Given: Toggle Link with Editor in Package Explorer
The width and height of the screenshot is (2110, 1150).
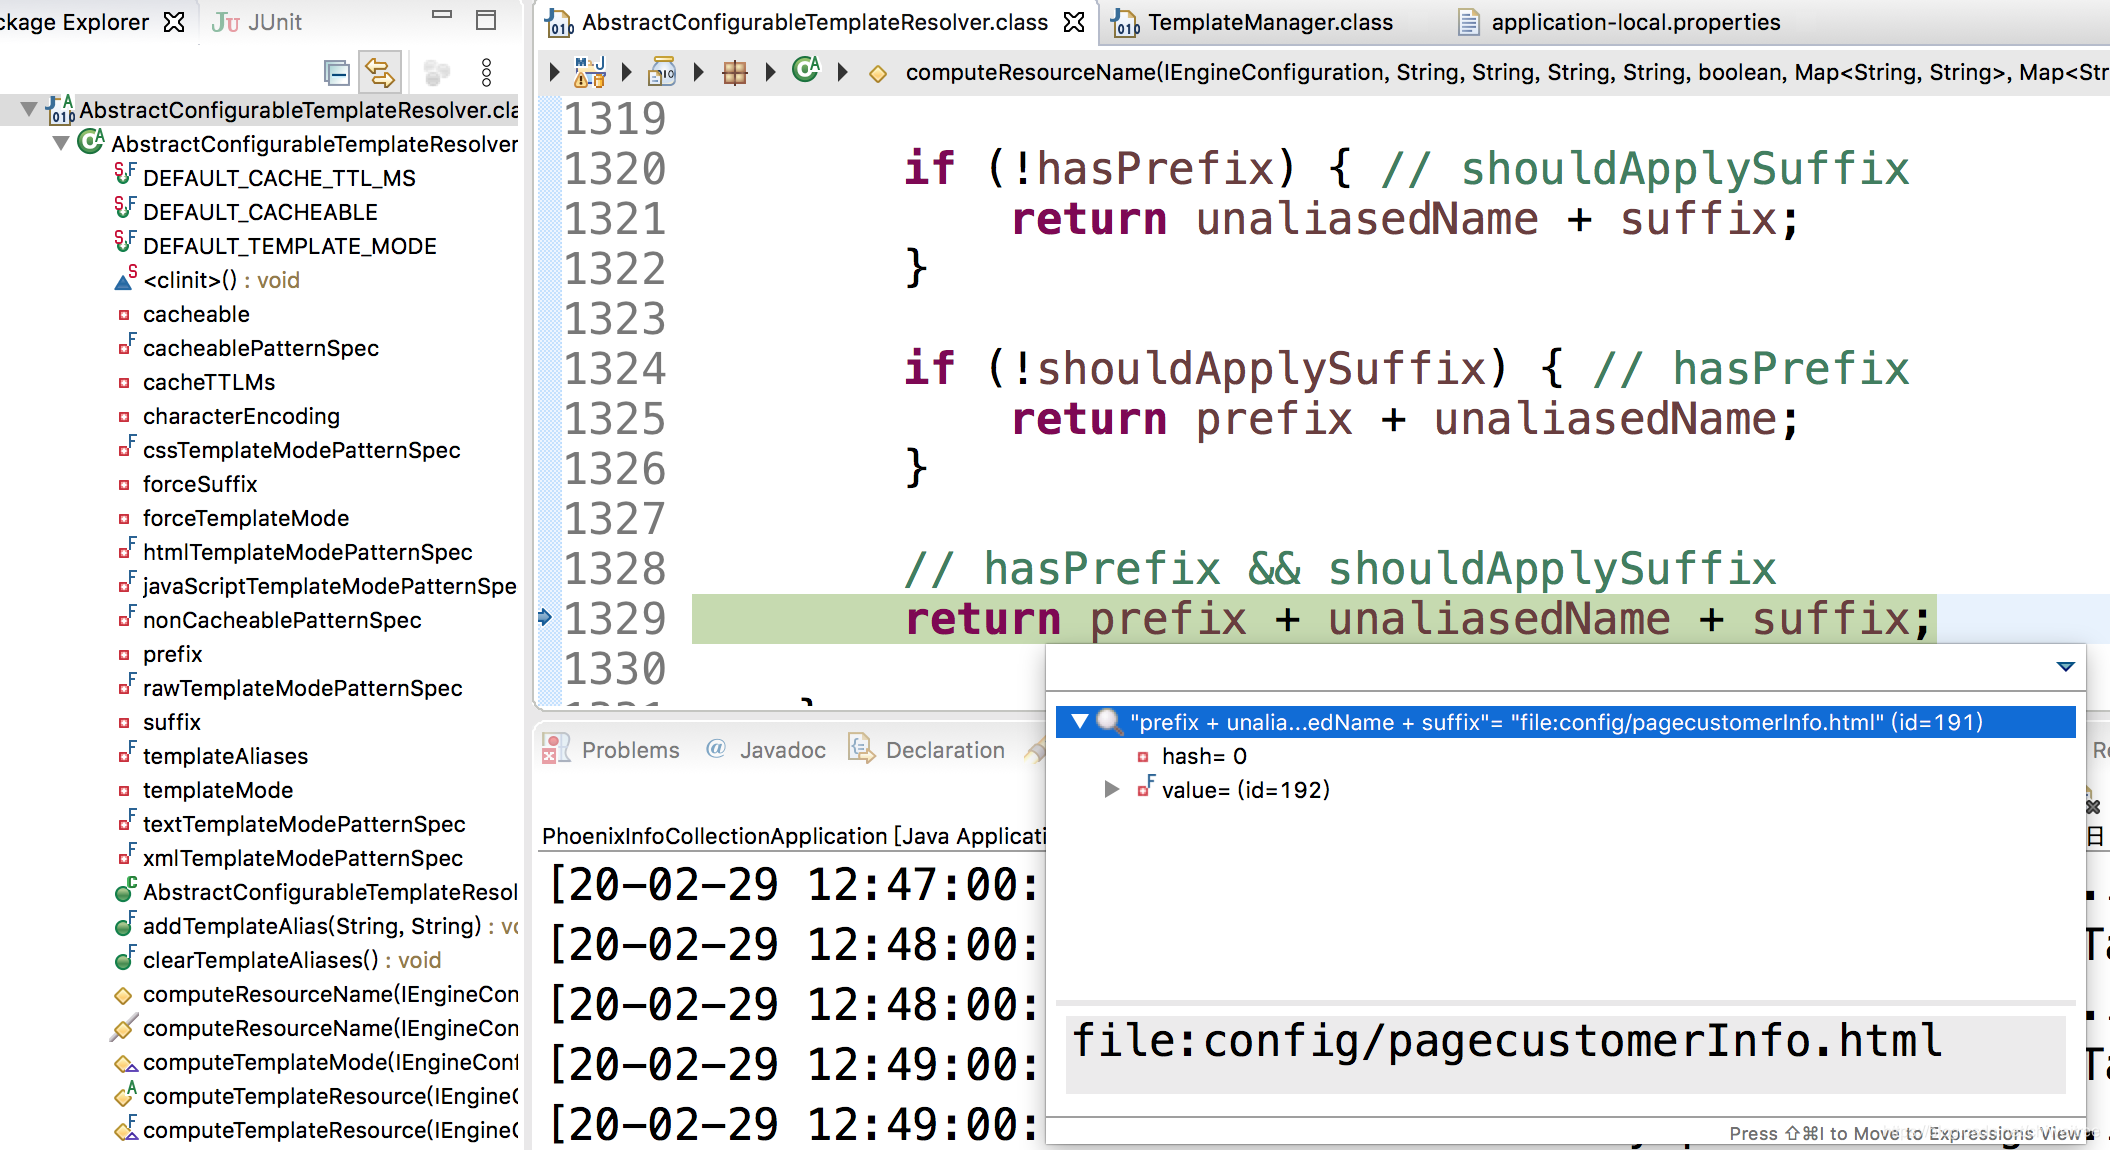Looking at the screenshot, I should [x=379, y=71].
